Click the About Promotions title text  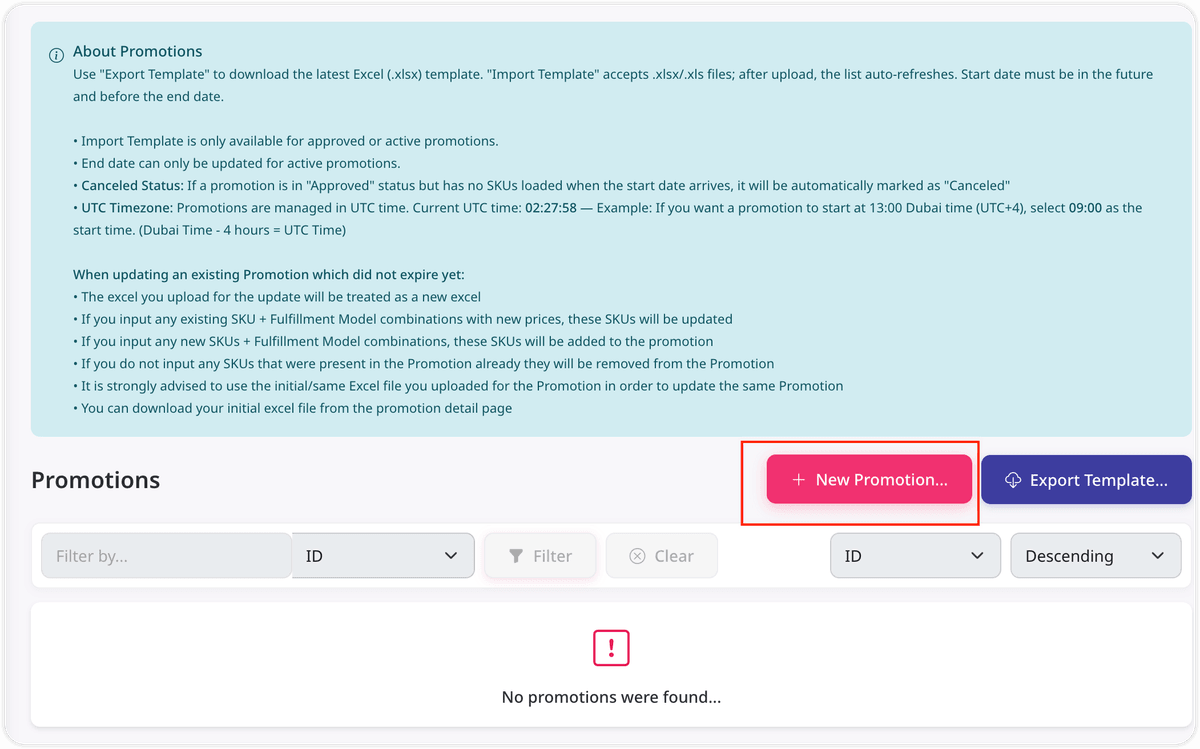pos(138,51)
